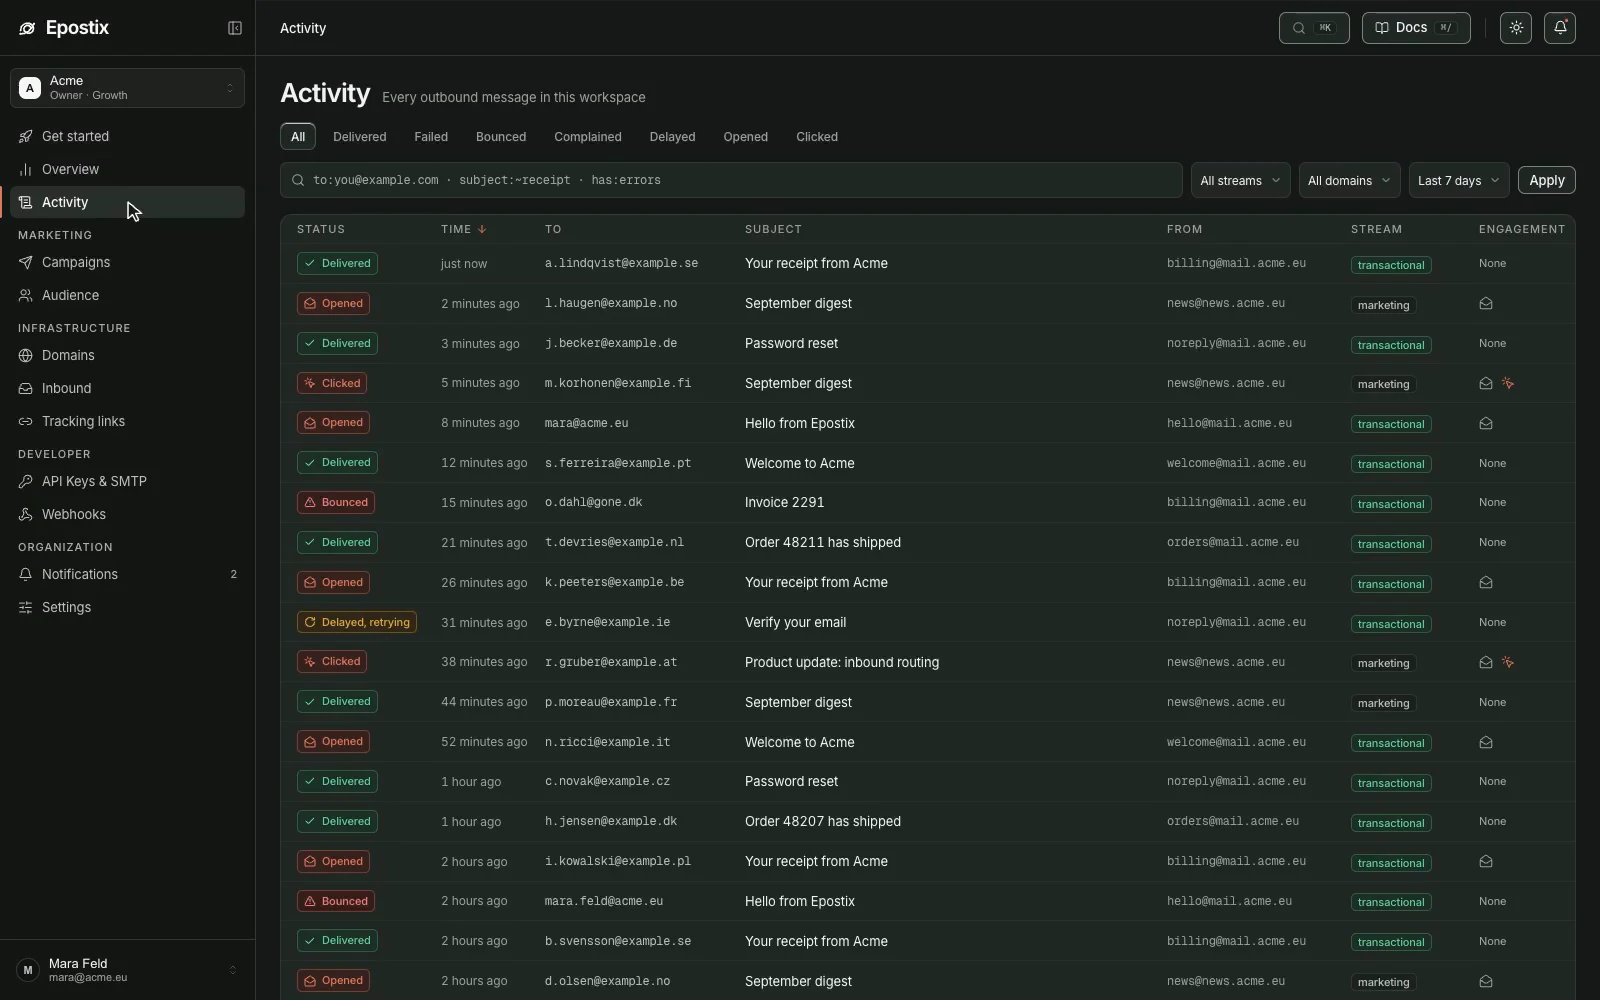Select the Opened tab
1600x1000 pixels.
pyautogui.click(x=746, y=137)
